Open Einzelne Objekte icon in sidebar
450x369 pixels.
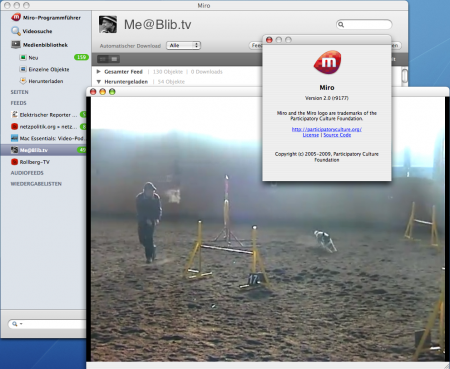[23, 69]
